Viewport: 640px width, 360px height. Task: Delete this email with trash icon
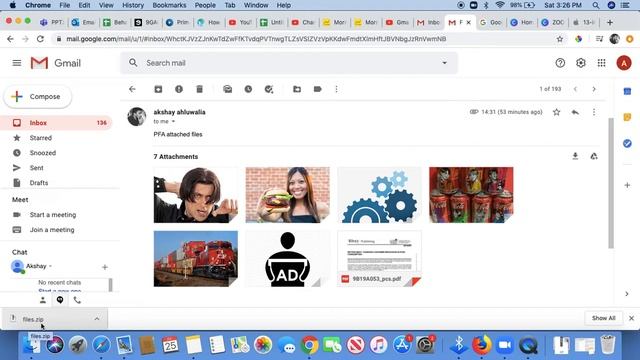[x=200, y=89]
